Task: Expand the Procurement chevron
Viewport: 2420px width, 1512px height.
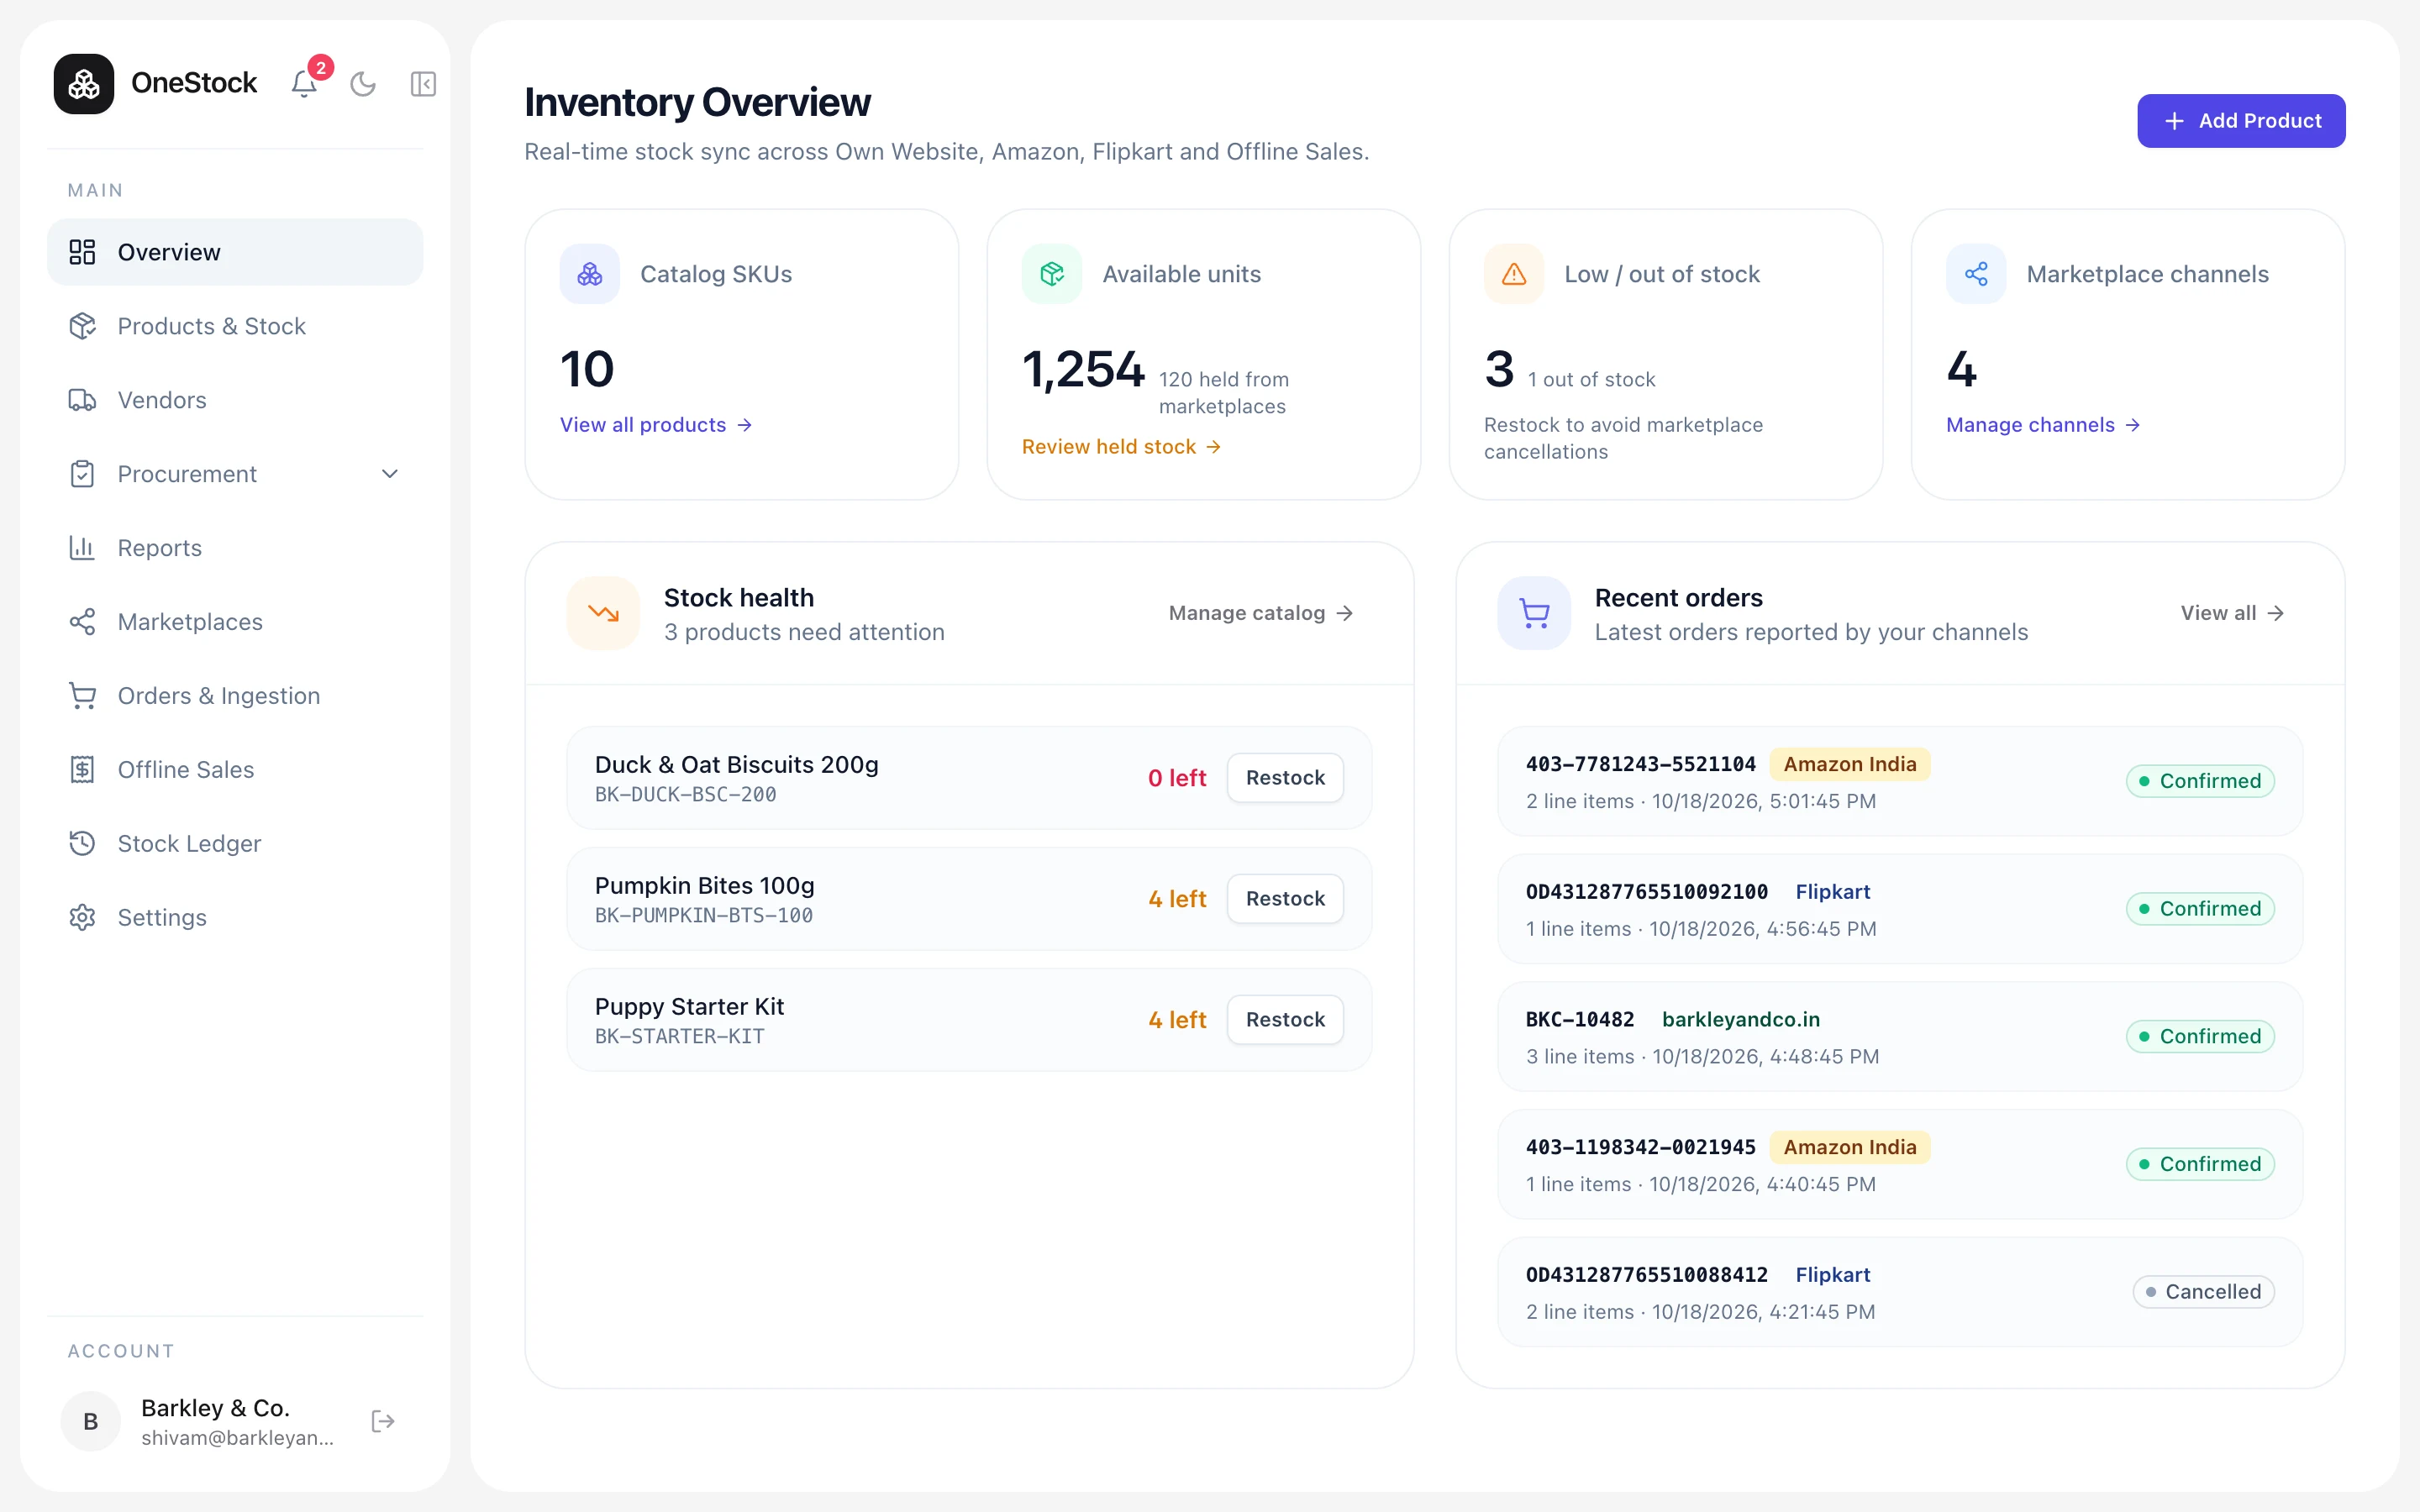Action: tap(390, 474)
